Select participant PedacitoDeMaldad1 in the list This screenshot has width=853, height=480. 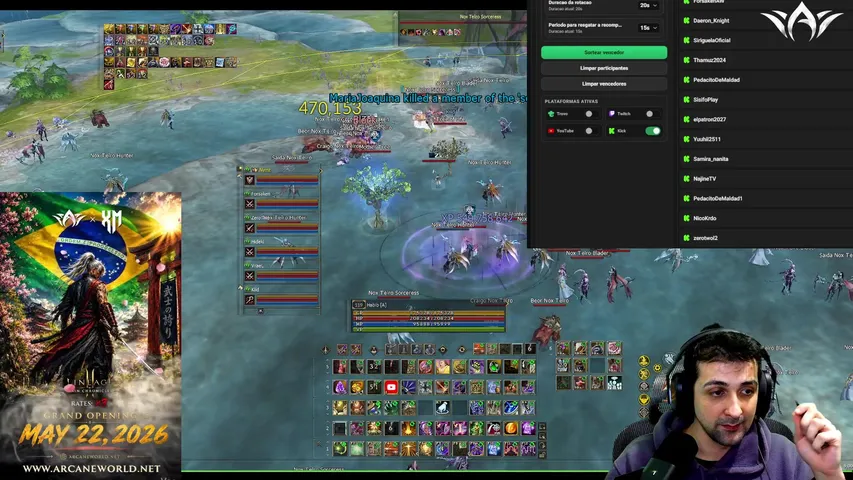coord(718,198)
